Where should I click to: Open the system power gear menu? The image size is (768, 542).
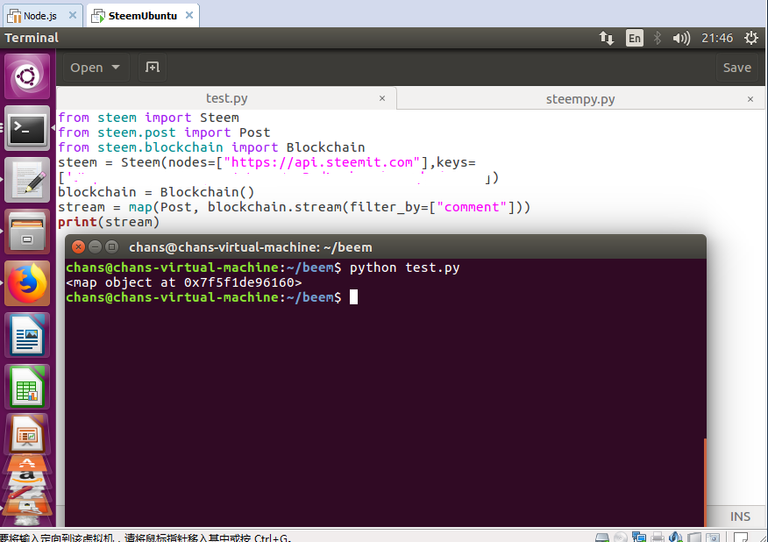coord(751,38)
